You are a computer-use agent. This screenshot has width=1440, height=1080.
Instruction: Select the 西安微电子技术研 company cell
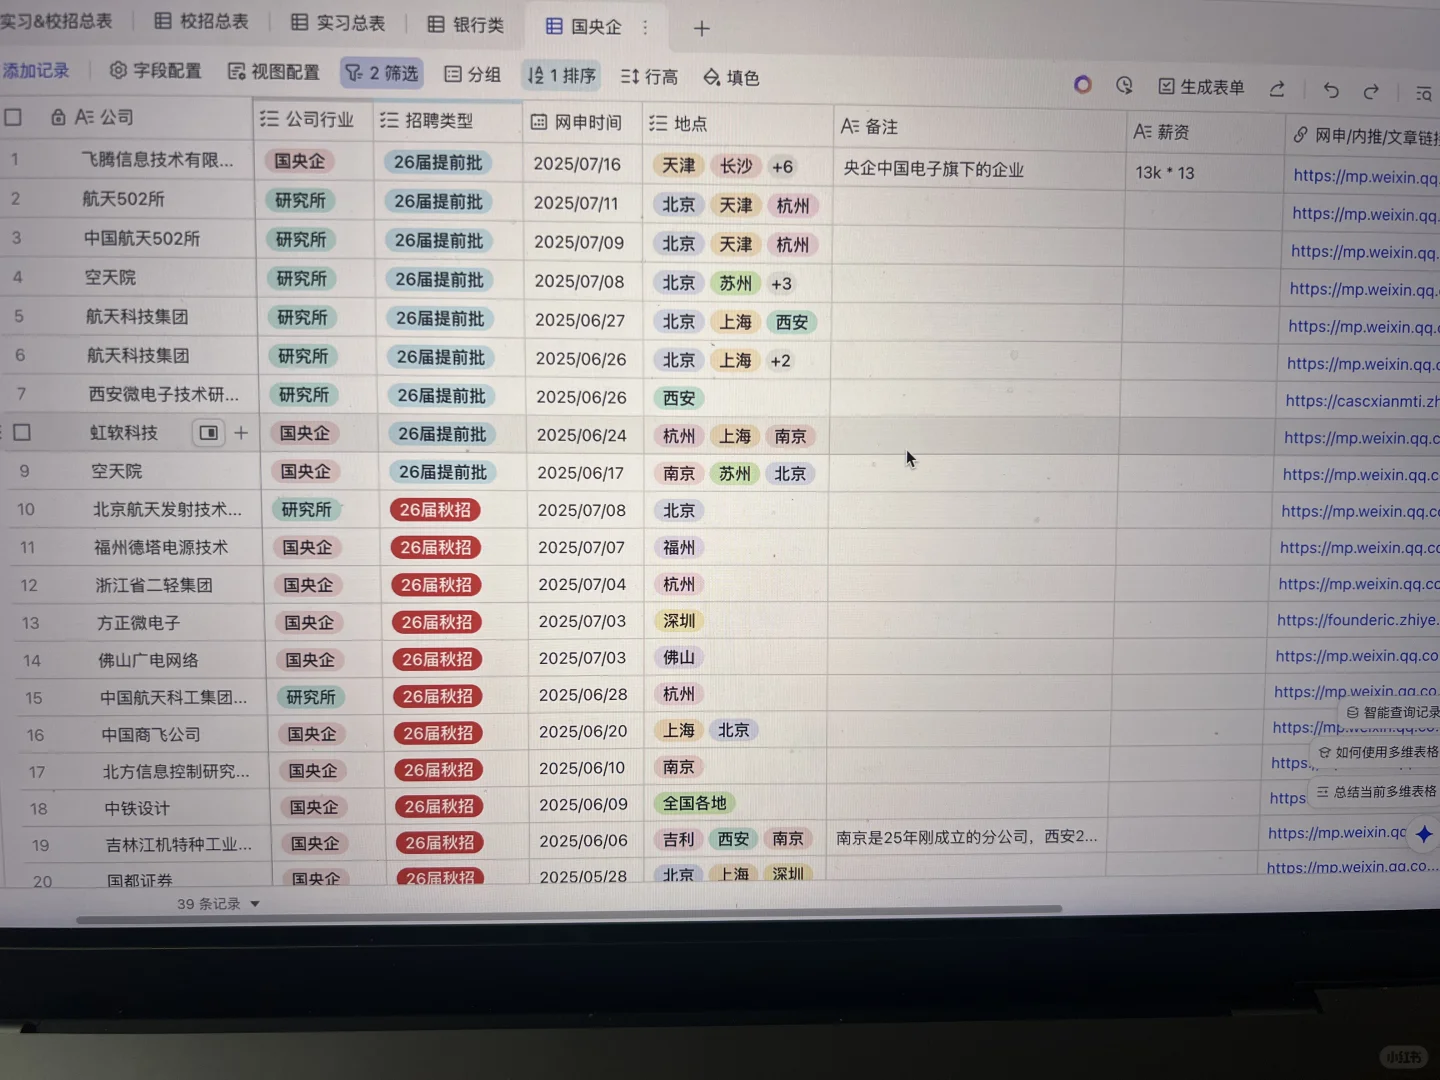click(164, 394)
